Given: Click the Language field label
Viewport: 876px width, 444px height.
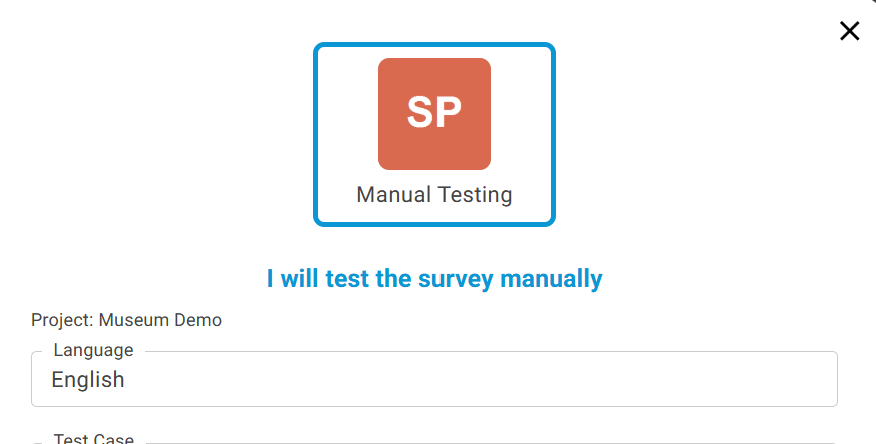Looking at the screenshot, I should tap(93, 350).
